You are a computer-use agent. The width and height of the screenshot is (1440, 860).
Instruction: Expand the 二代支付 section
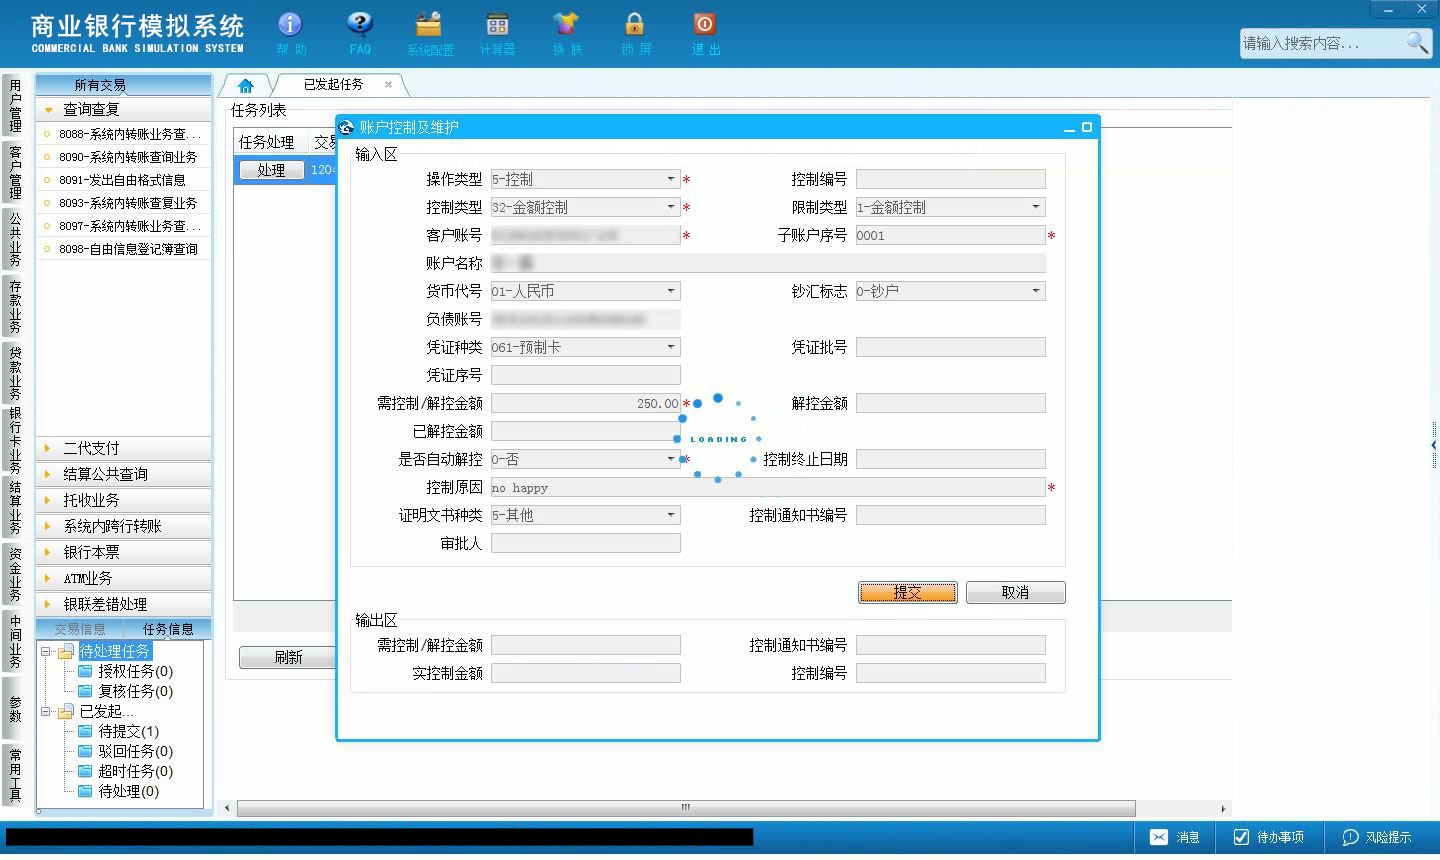pyautogui.click(x=123, y=448)
